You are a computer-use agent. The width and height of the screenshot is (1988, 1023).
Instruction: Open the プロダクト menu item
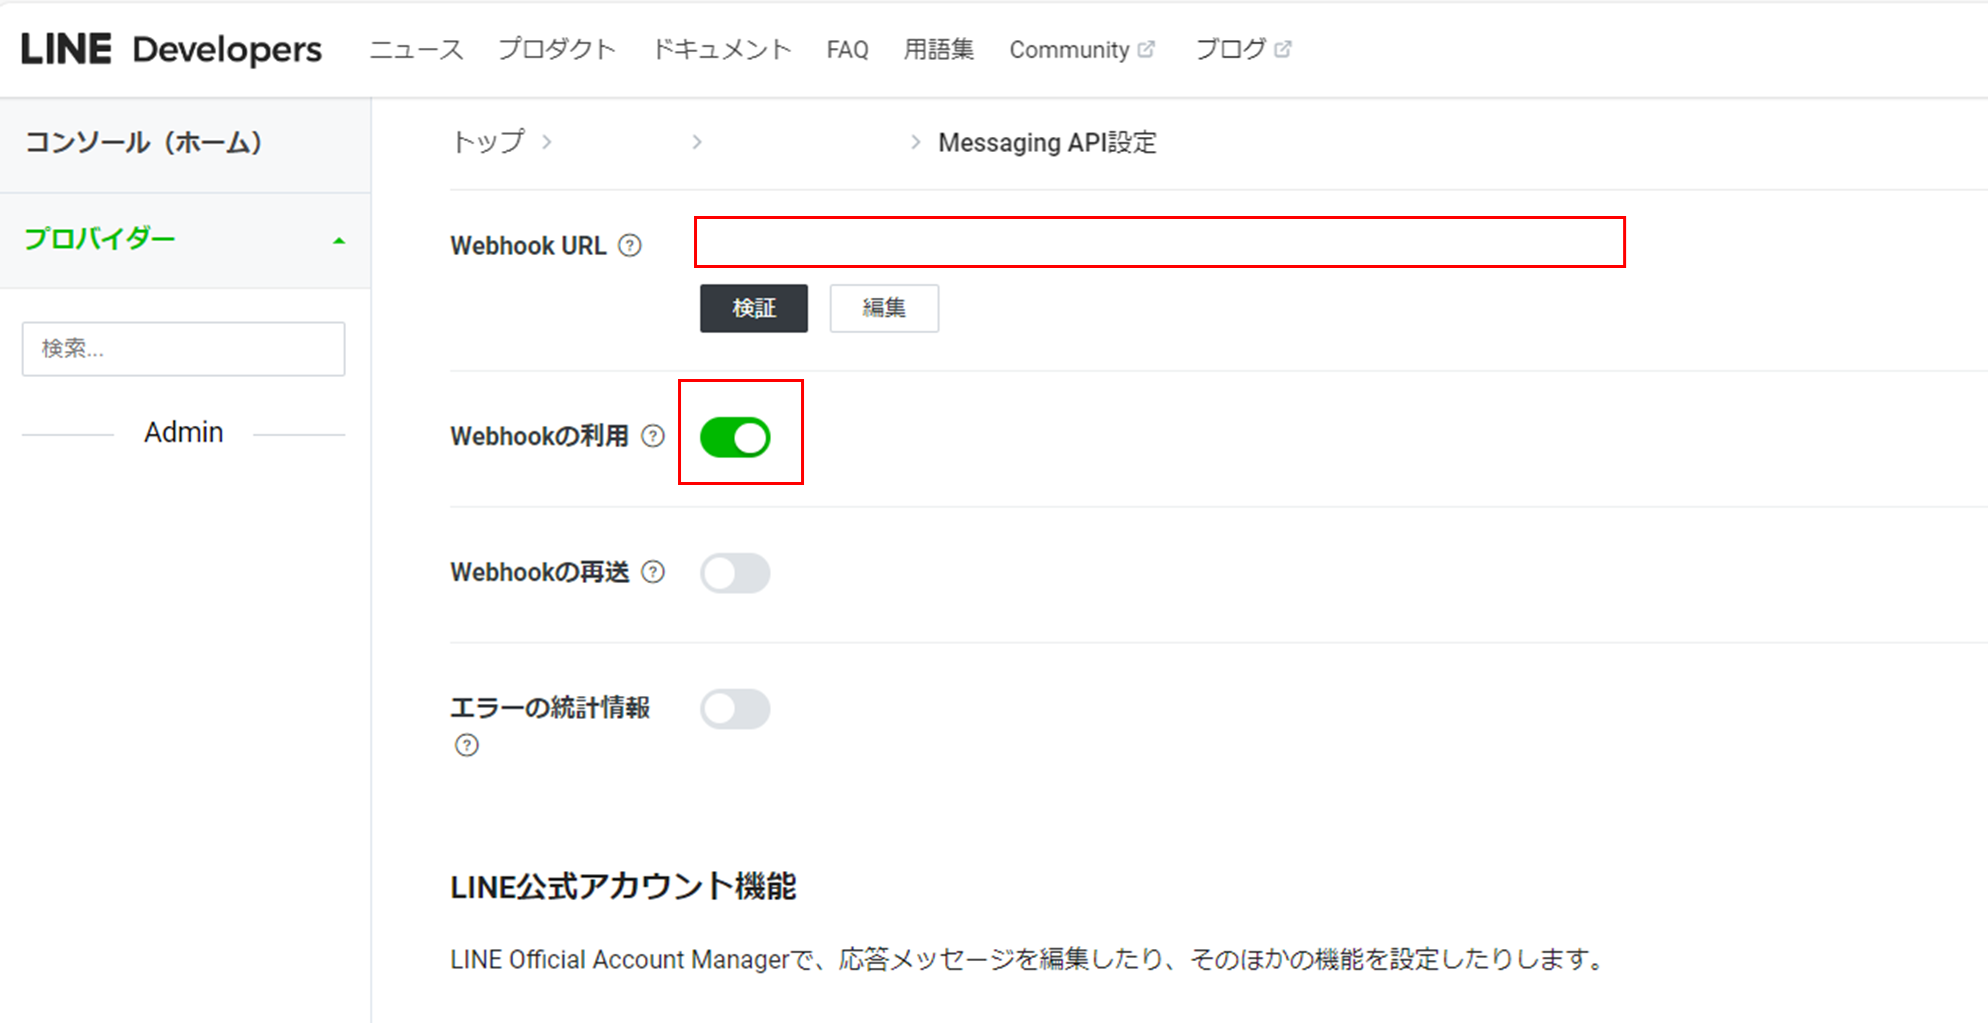[x=557, y=49]
